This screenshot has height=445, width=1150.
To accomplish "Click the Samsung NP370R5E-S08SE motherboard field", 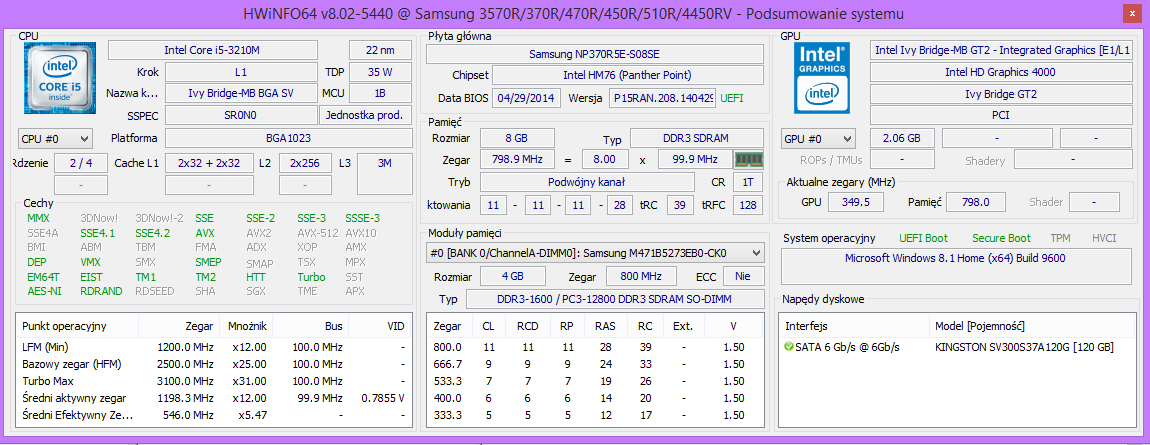I will pos(595,54).
